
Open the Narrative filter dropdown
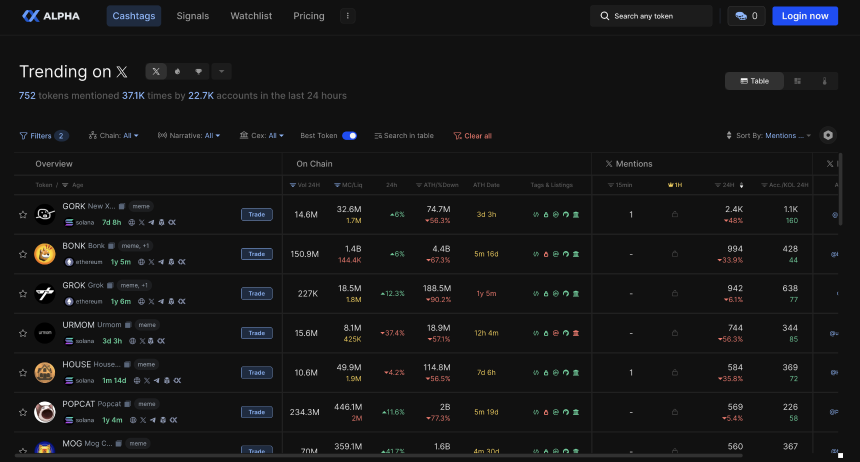pyautogui.click(x=189, y=136)
